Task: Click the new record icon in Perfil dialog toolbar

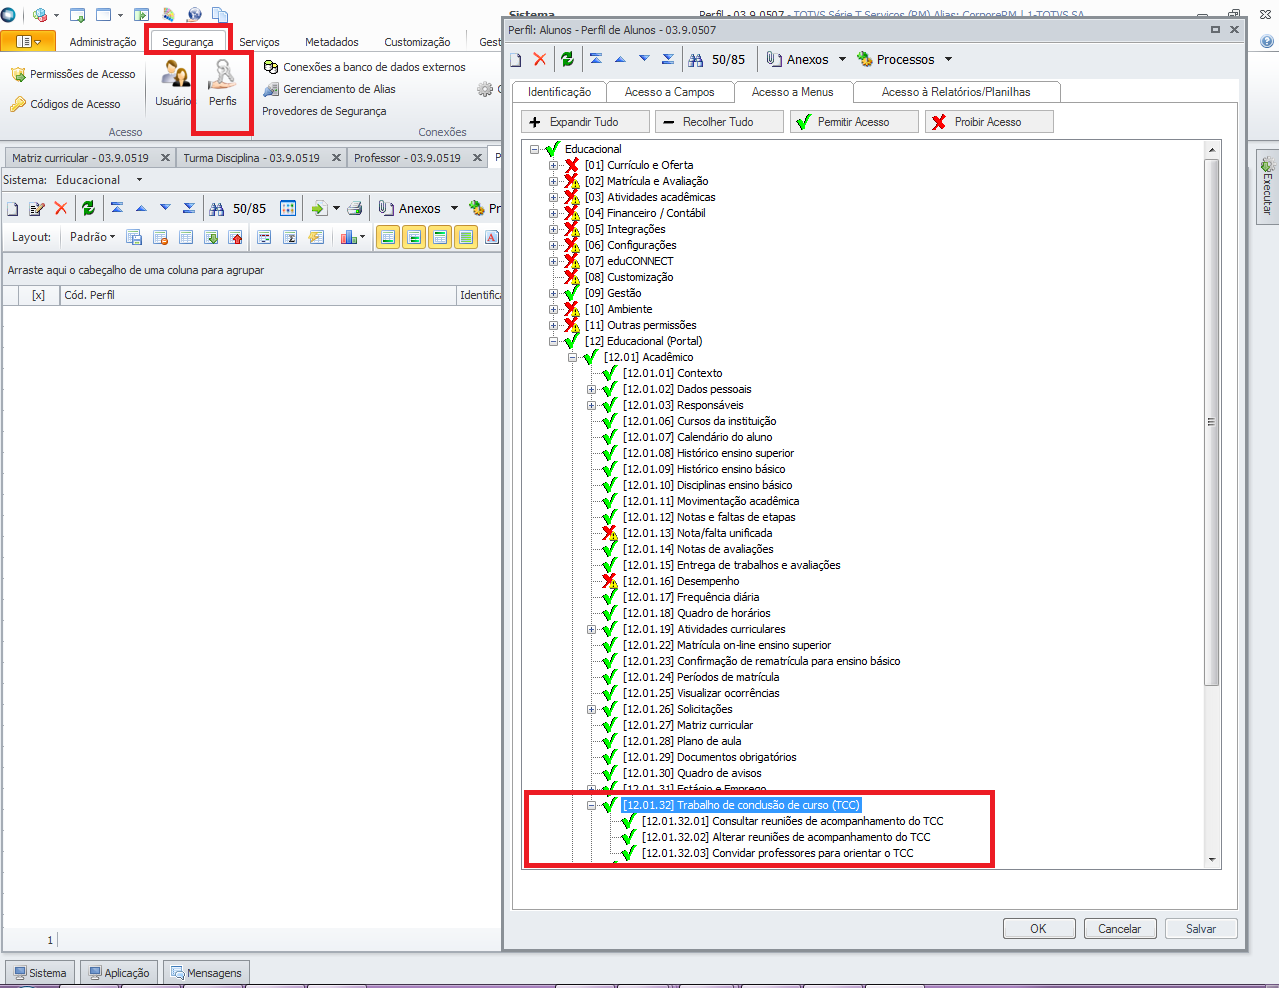Action: click(516, 60)
